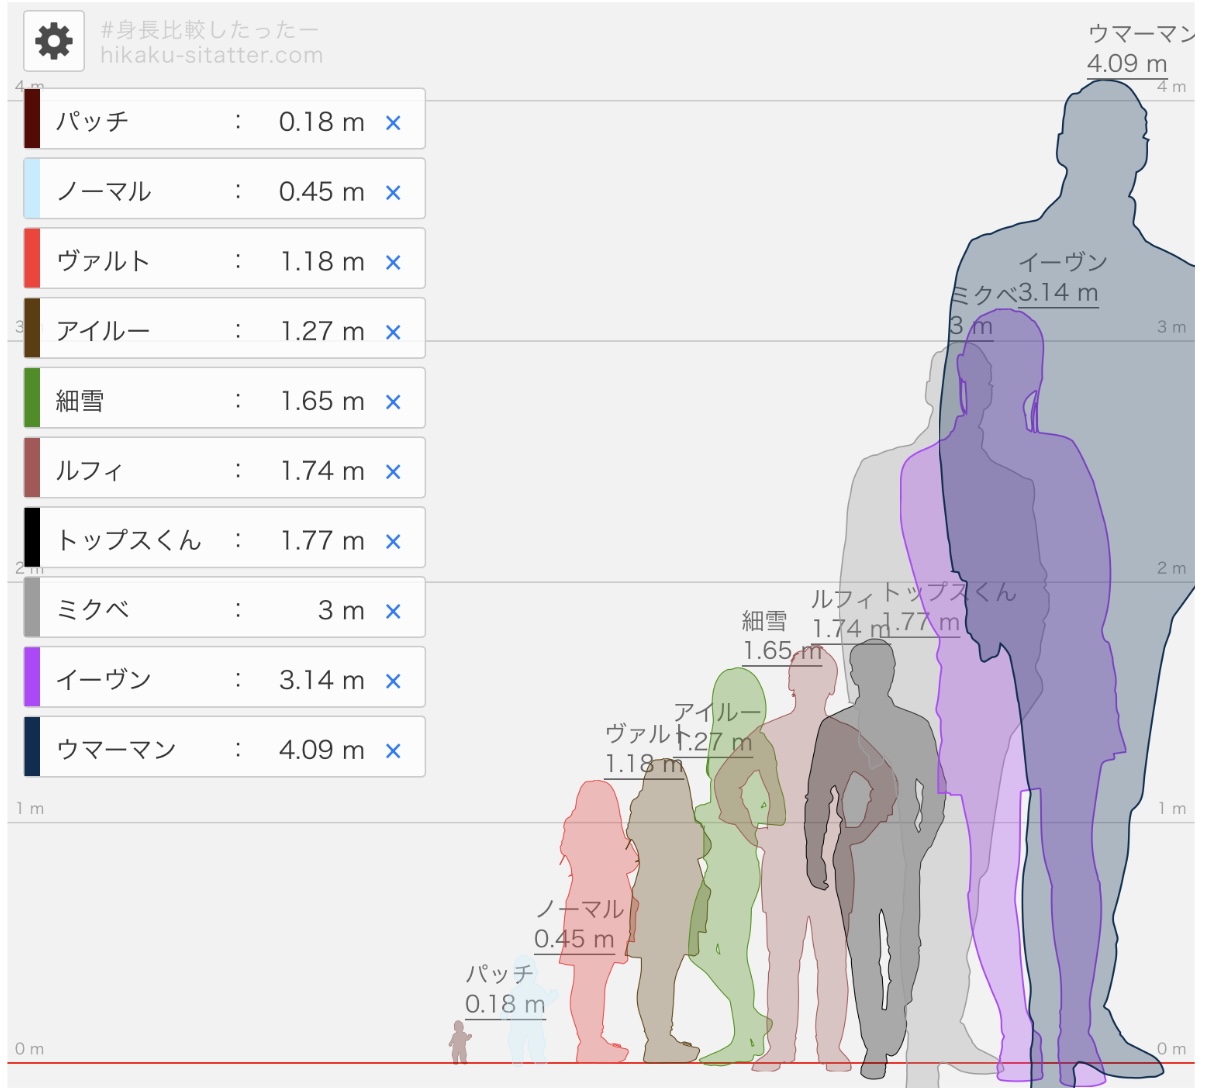Open the red color swatch for ヴァルト
This screenshot has height=1088, width=1209.
[x=32, y=258]
